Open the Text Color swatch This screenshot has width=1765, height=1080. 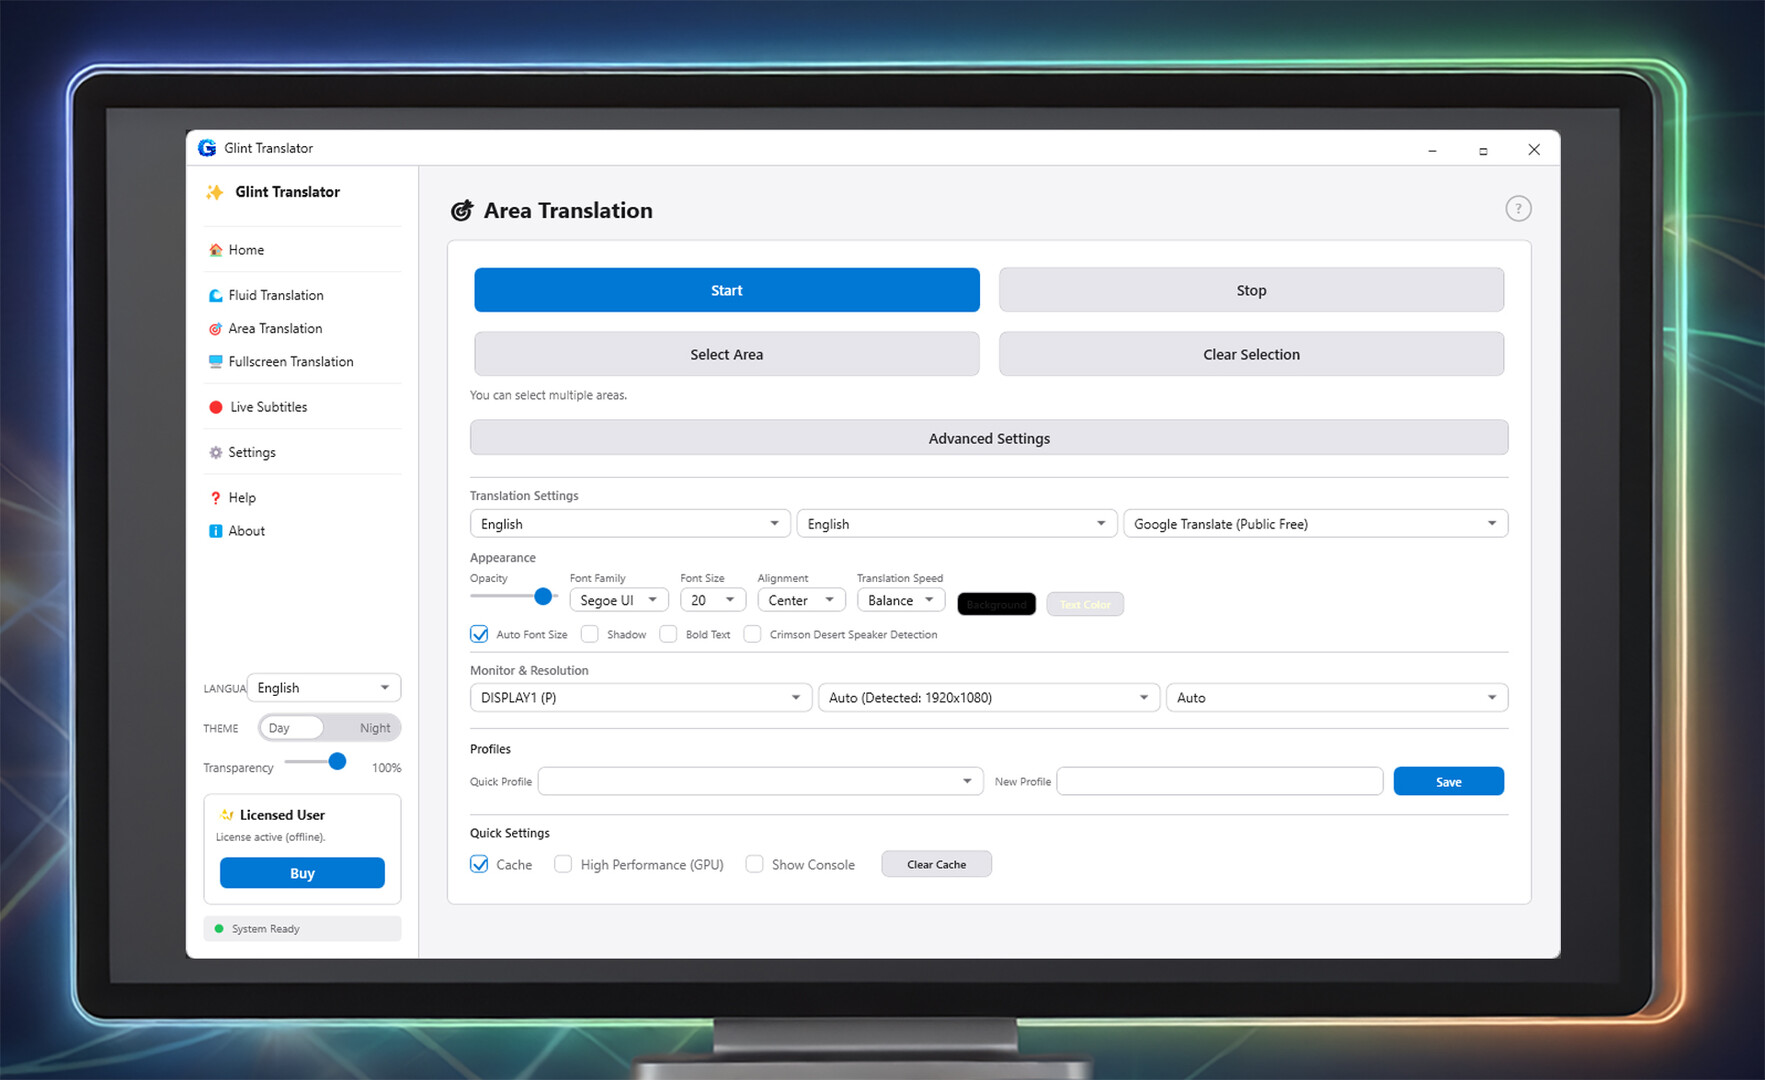click(x=1085, y=604)
